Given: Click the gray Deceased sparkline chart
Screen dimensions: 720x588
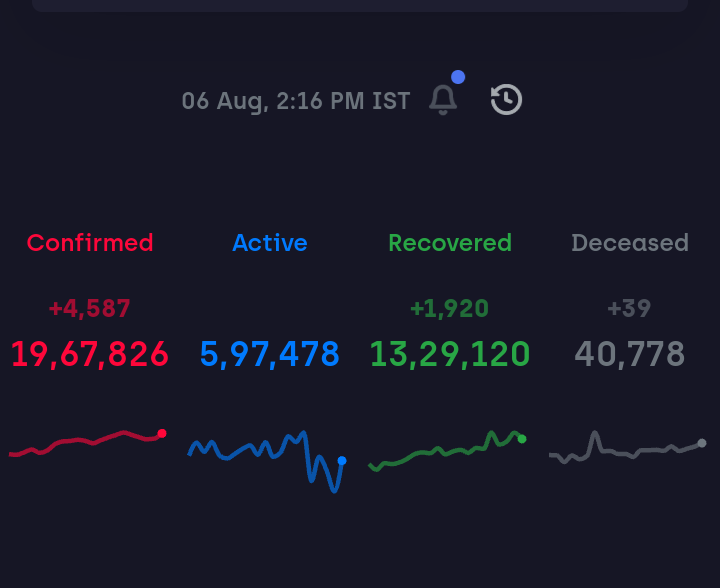Looking at the screenshot, I should [x=628, y=447].
